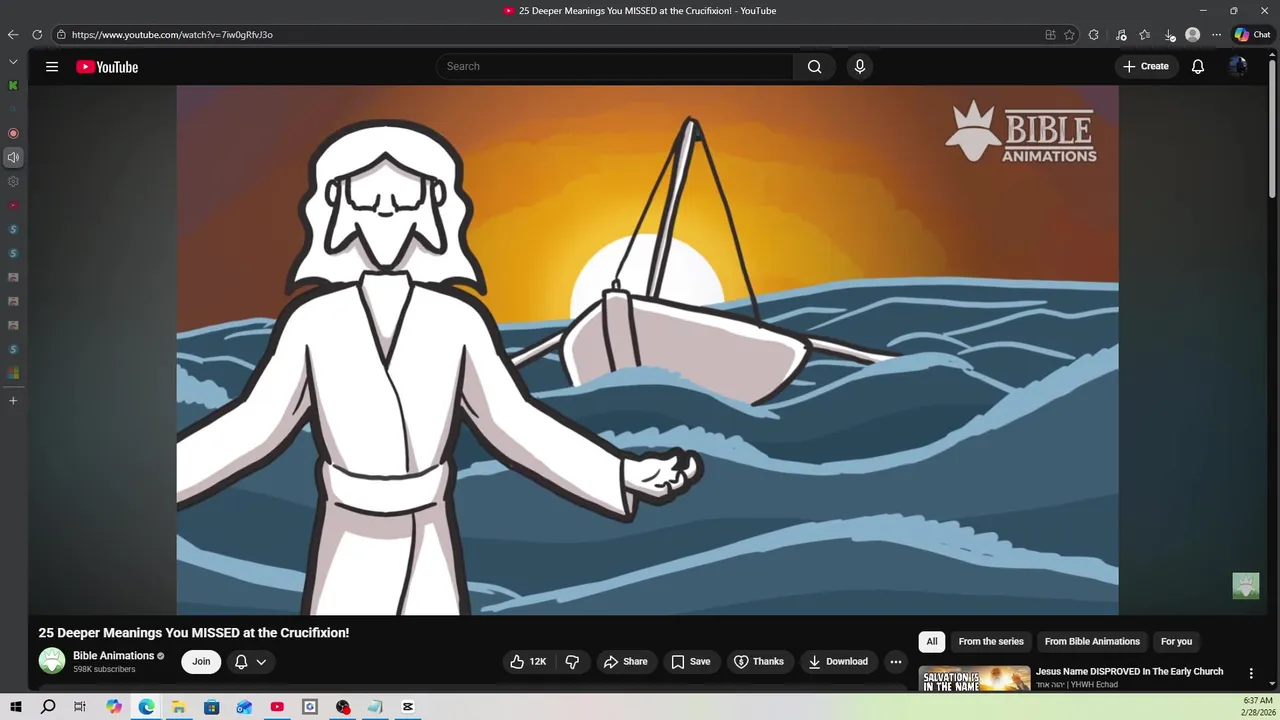Open Jesus Name DISPROVED video thumbnail
The width and height of the screenshot is (1280, 720).
[x=974, y=678]
